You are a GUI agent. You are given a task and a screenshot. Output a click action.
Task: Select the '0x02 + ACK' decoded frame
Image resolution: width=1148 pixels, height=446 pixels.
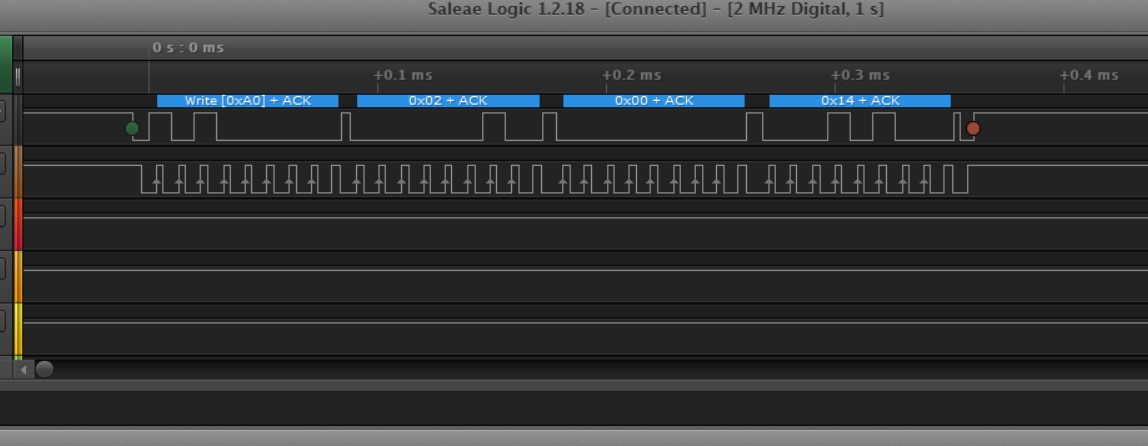[448, 101]
